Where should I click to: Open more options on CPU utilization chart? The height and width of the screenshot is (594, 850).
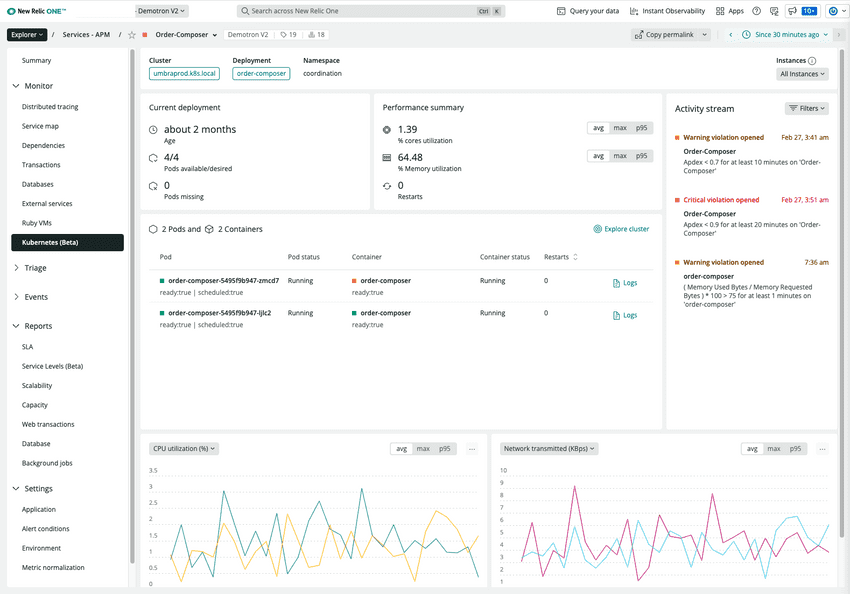click(472, 449)
